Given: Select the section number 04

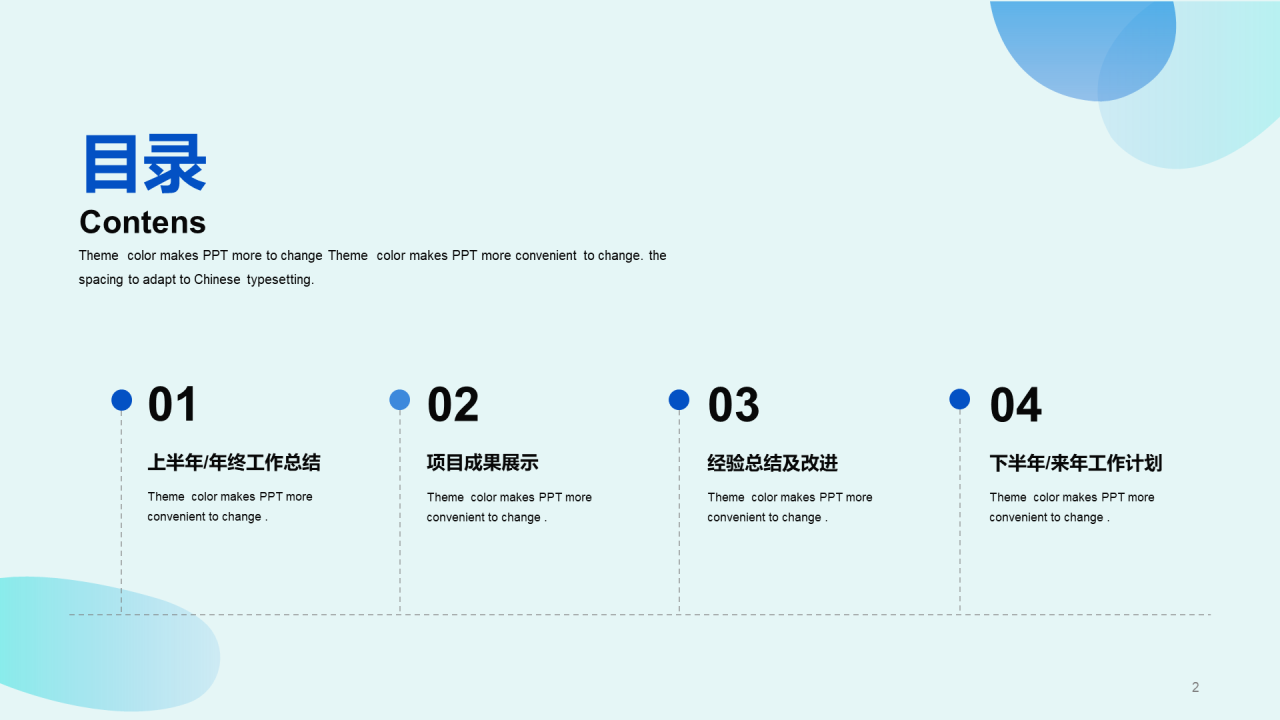Looking at the screenshot, I should coord(1015,405).
